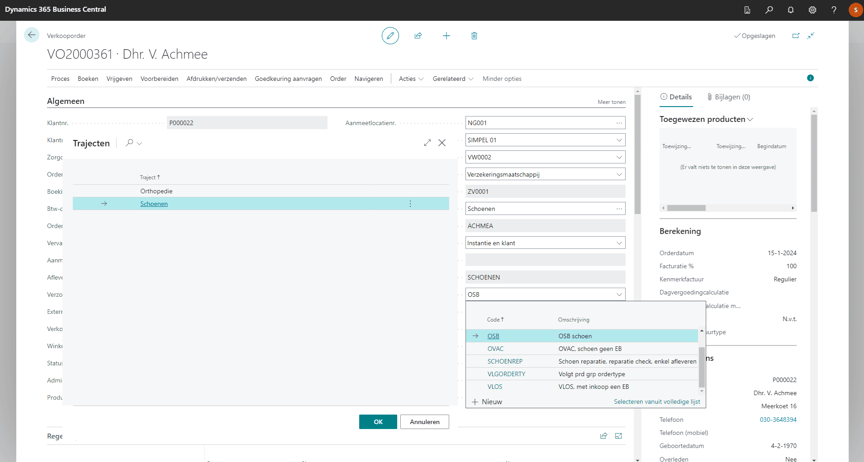The height and width of the screenshot is (462, 864).
Task: Click the document icon in top bar
Action: tap(747, 10)
